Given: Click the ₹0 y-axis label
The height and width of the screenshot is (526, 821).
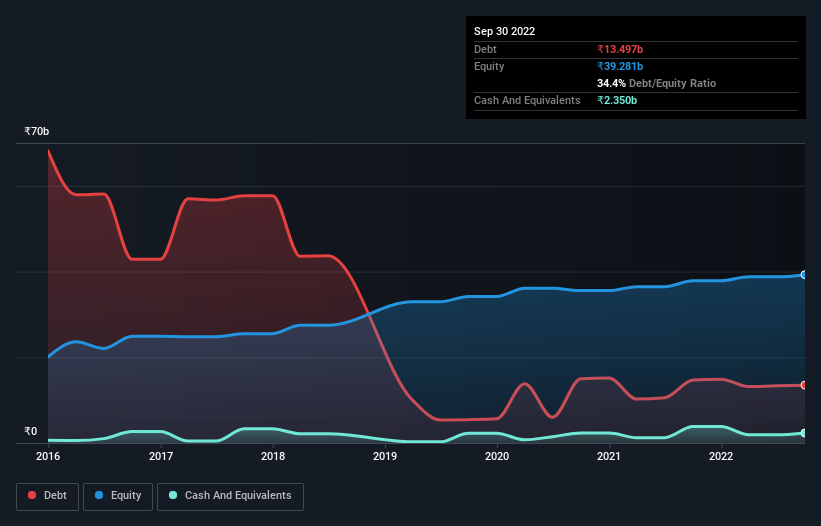Looking at the screenshot, I should [x=31, y=431].
